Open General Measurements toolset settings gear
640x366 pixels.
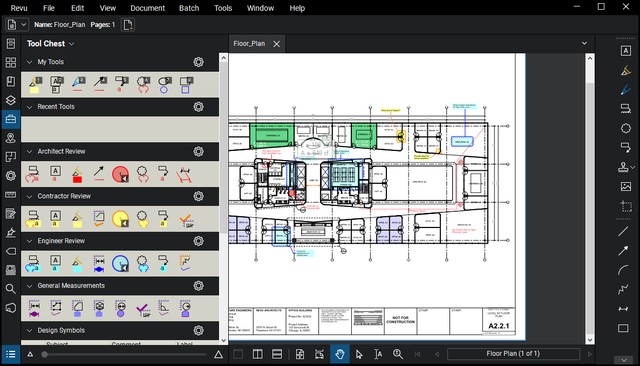[198, 286]
